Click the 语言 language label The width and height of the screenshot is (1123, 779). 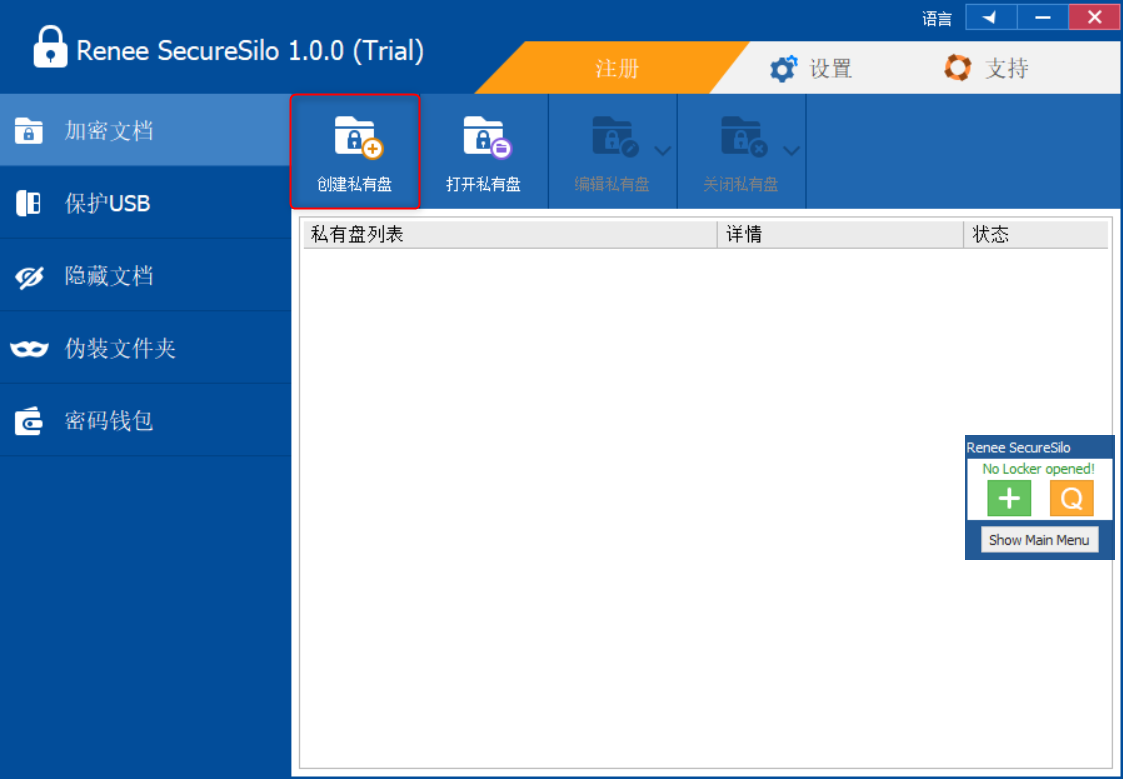(937, 19)
